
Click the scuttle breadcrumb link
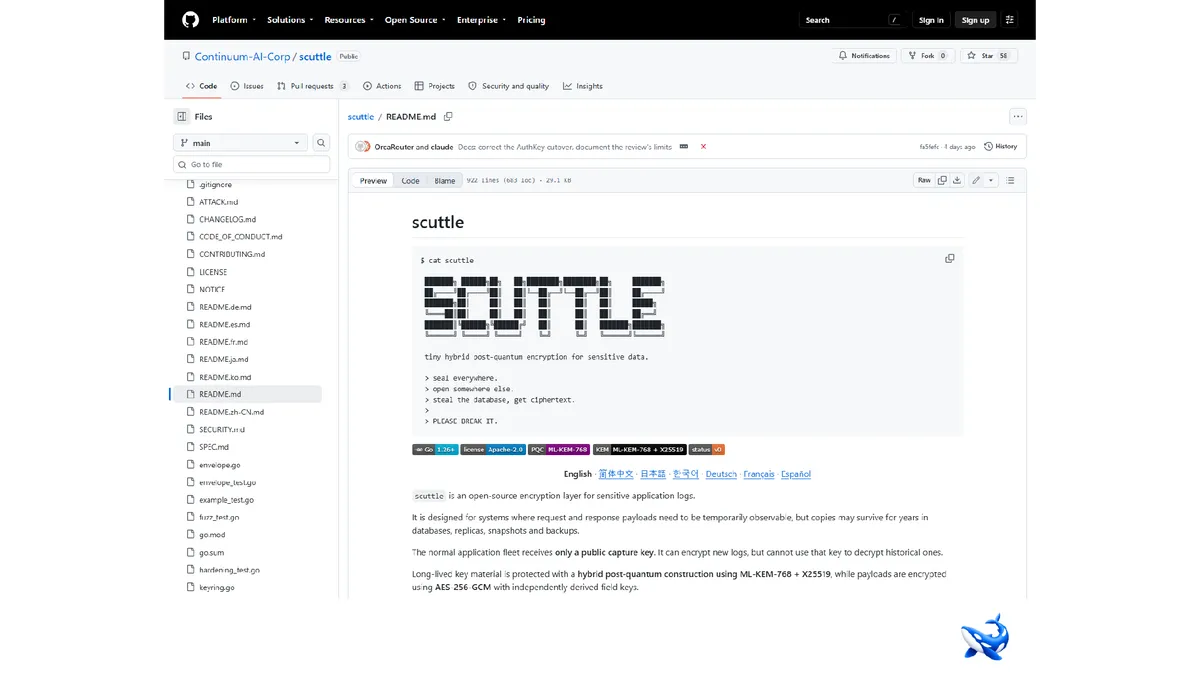click(x=361, y=117)
